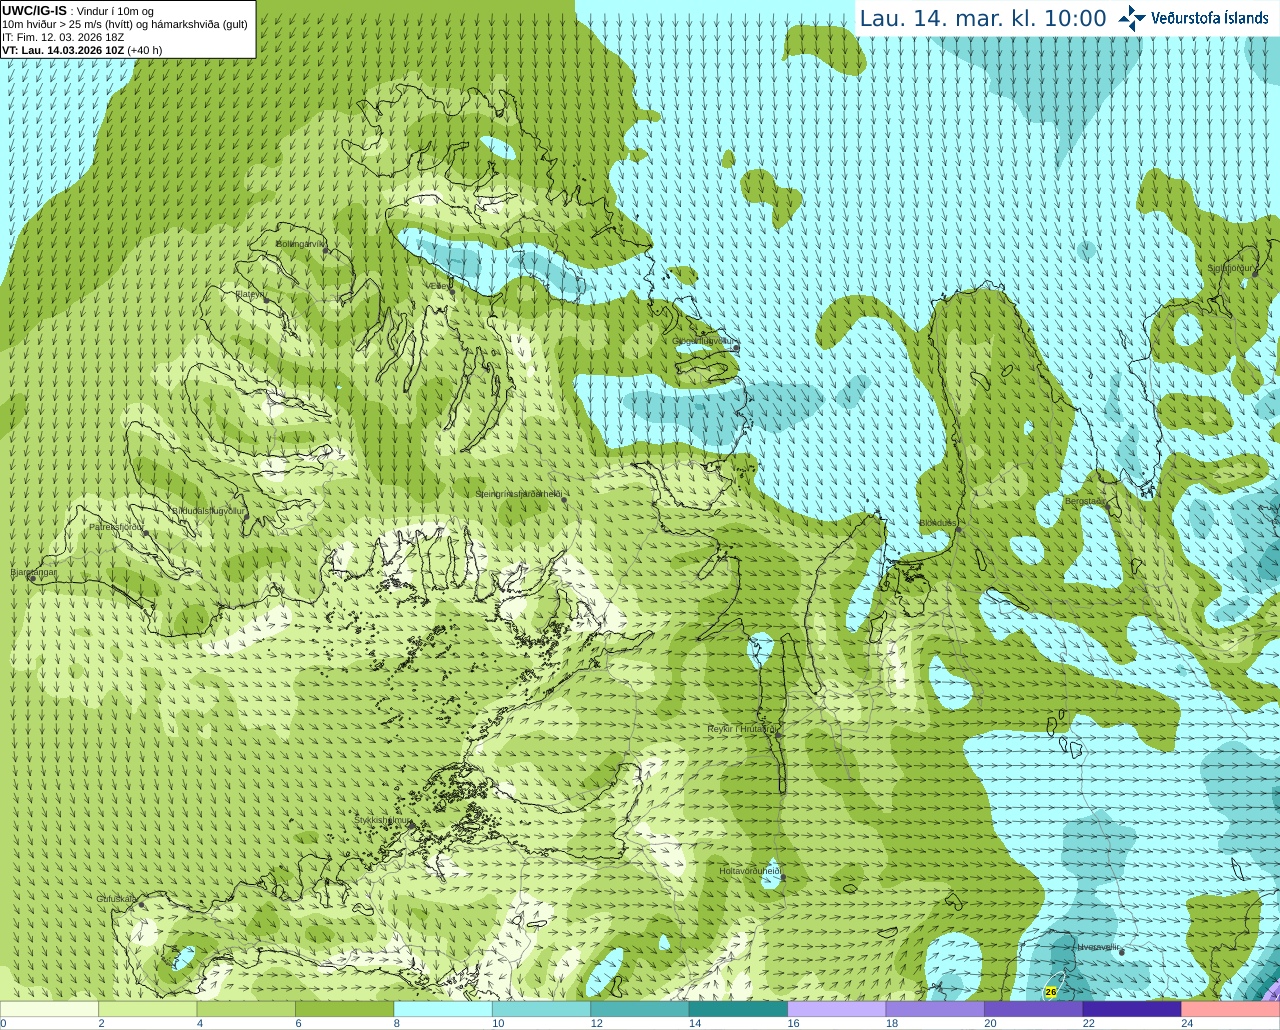Viewport: 1280px width, 1030px height.
Task: Click the header line 'UWC/IG-IS : Vindur í 10m og'
Action: 78,11
